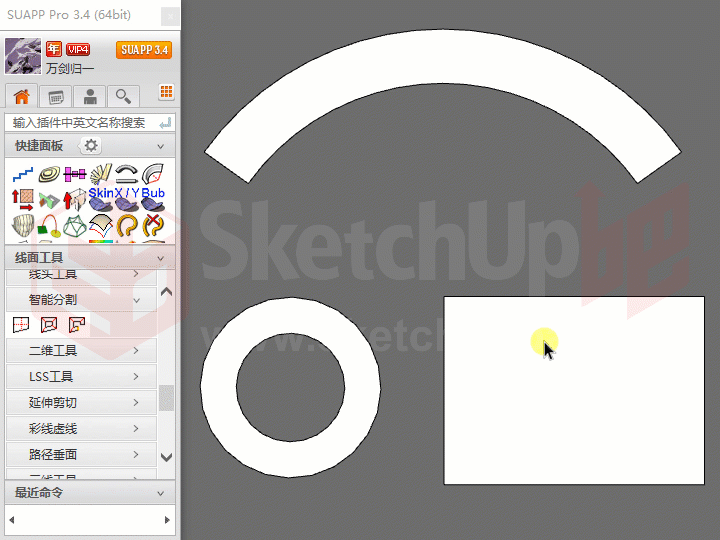Click the red diagonal split quad icon
Viewport: 720px width, 540px height.
coord(49,325)
